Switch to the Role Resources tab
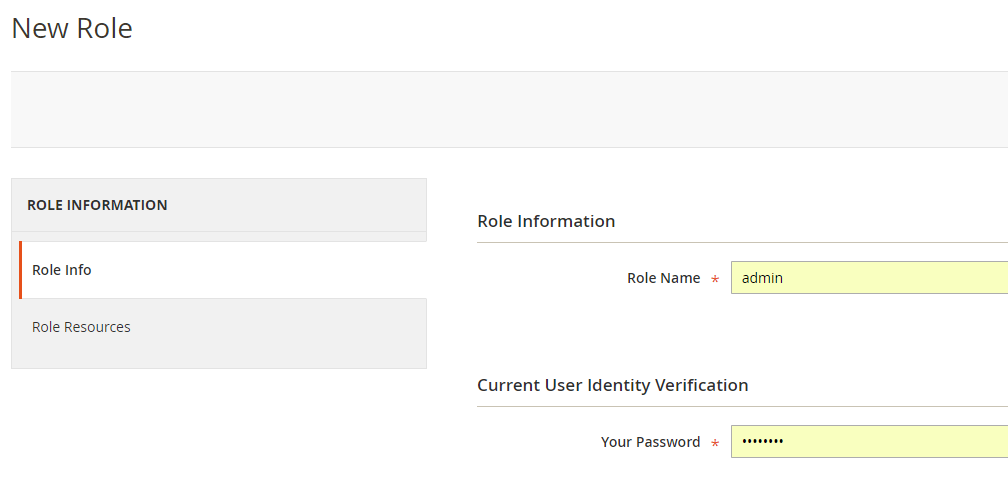Viewport: 1008px width, 501px height. coord(81,327)
